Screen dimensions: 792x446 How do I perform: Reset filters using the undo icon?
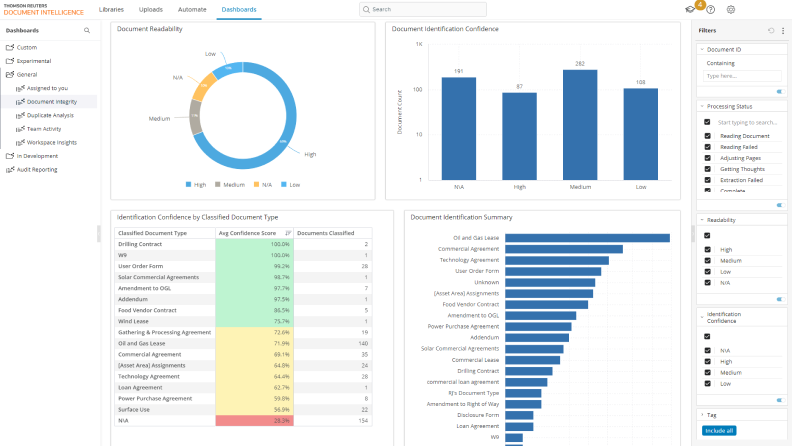(770, 31)
